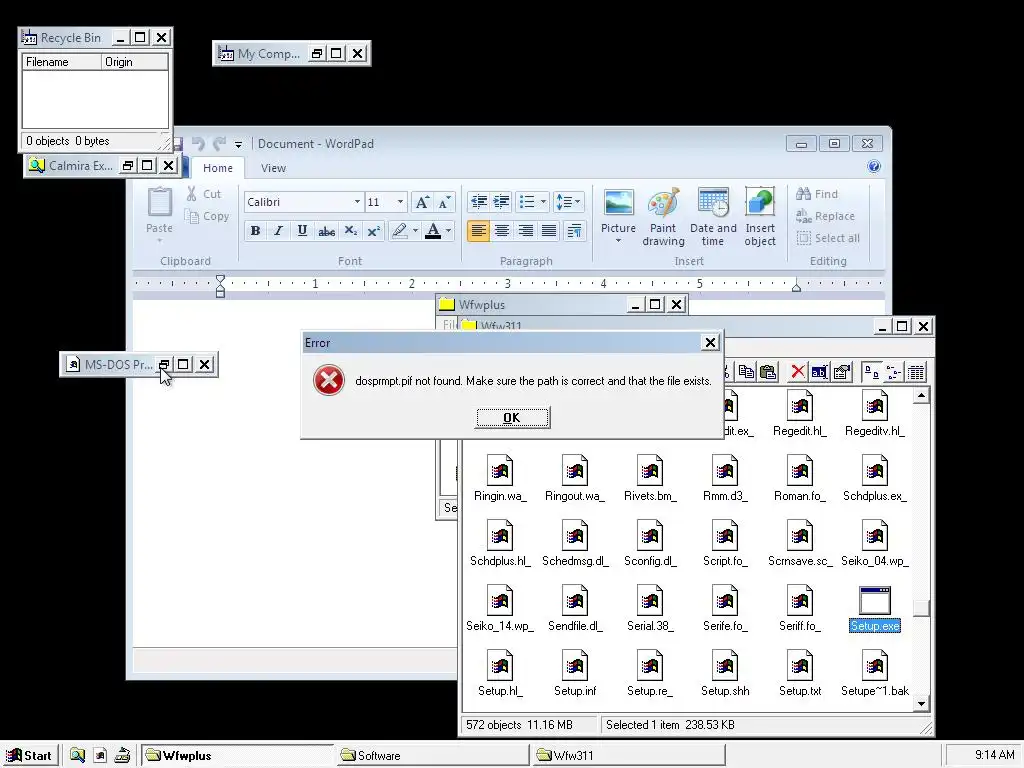Open the font size 11 dropdown
This screenshot has height=768, width=1024.
point(400,202)
